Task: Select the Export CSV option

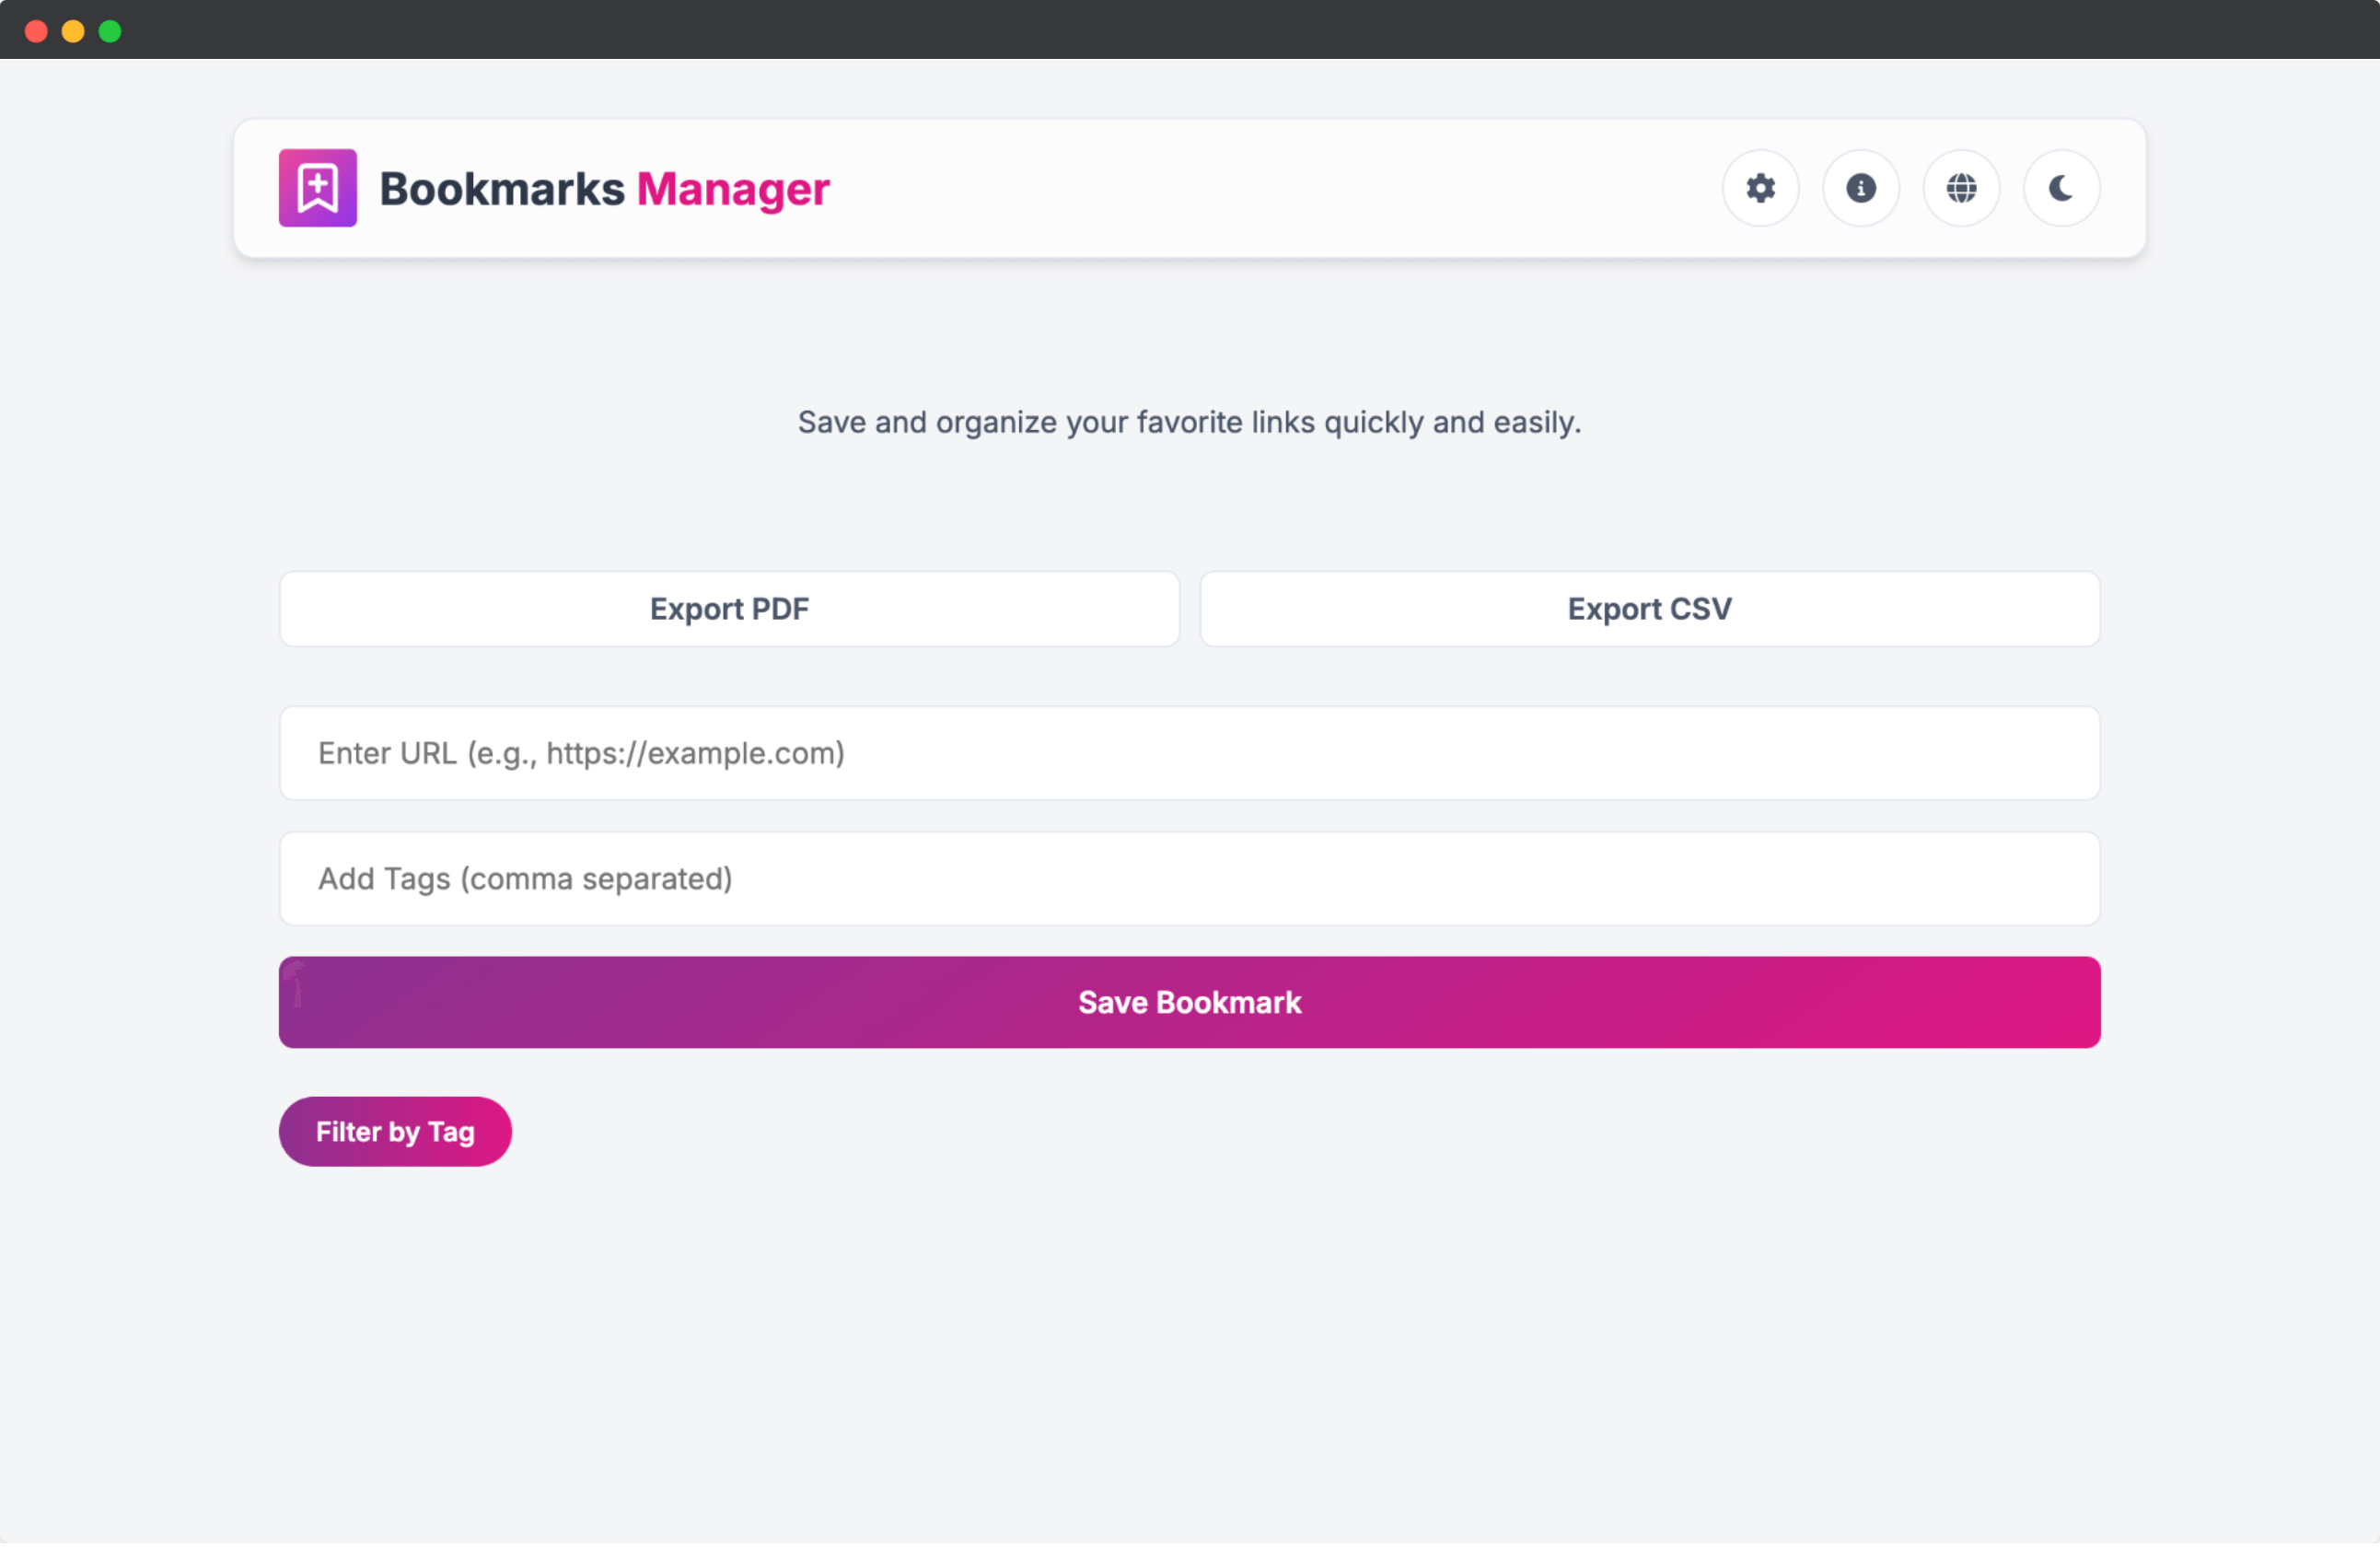Action: (1649, 608)
